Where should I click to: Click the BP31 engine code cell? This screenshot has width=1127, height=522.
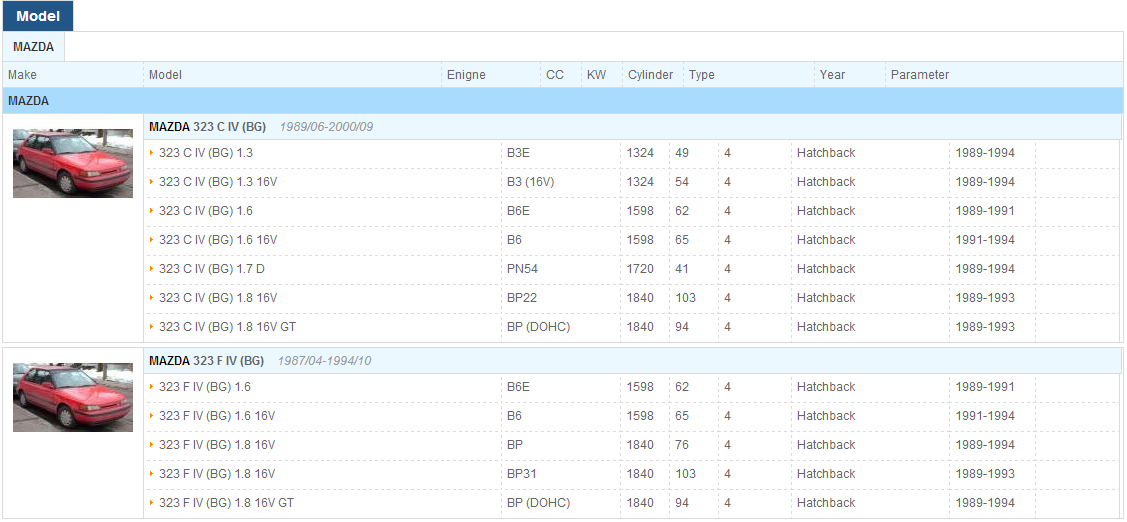[521, 474]
